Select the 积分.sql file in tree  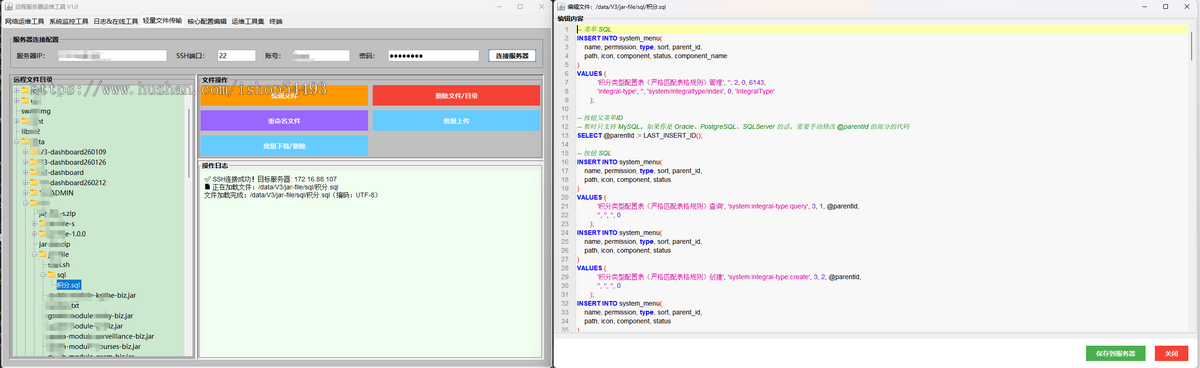click(x=68, y=285)
